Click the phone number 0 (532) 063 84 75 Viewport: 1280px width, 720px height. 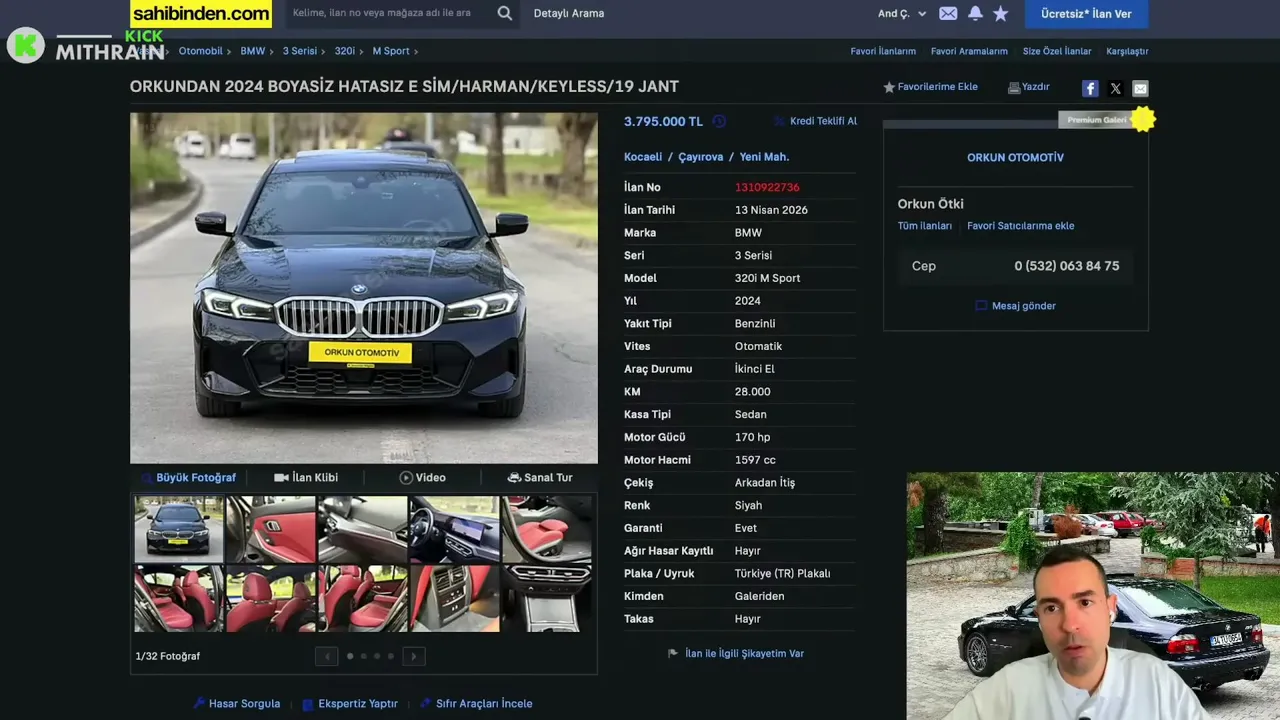pyautogui.click(x=1067, y=266)
